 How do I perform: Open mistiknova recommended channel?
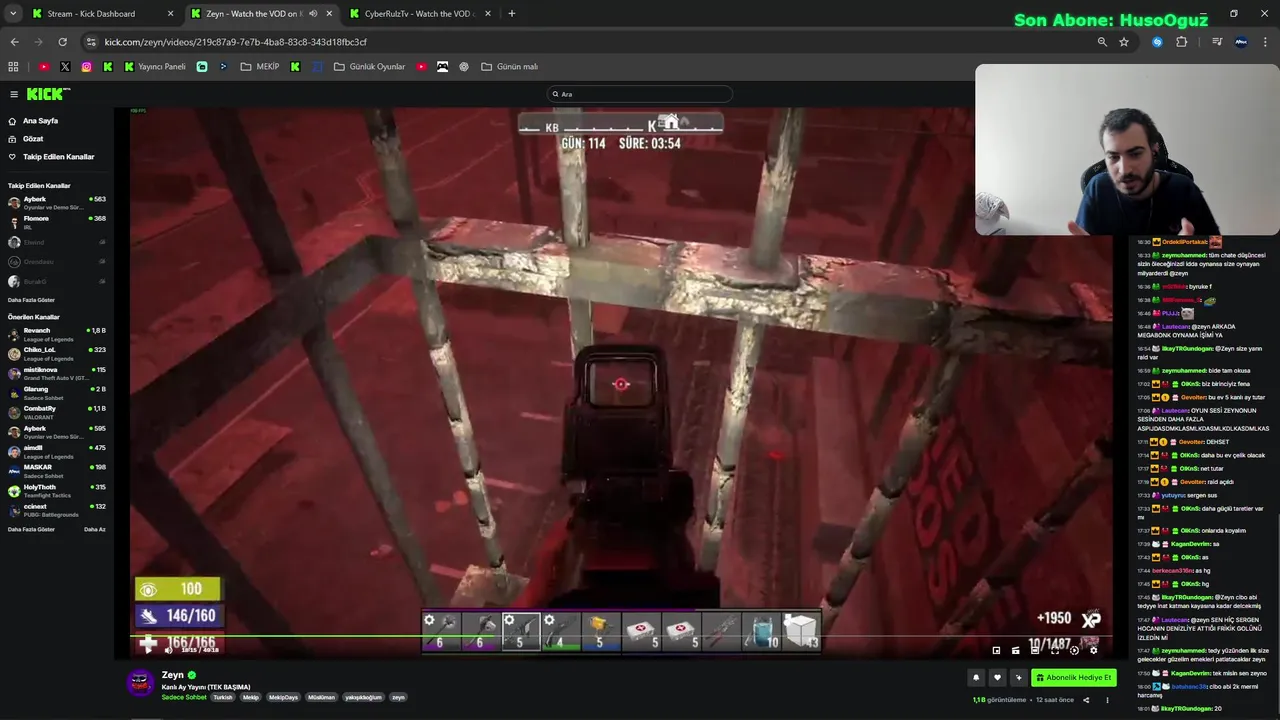57,373
